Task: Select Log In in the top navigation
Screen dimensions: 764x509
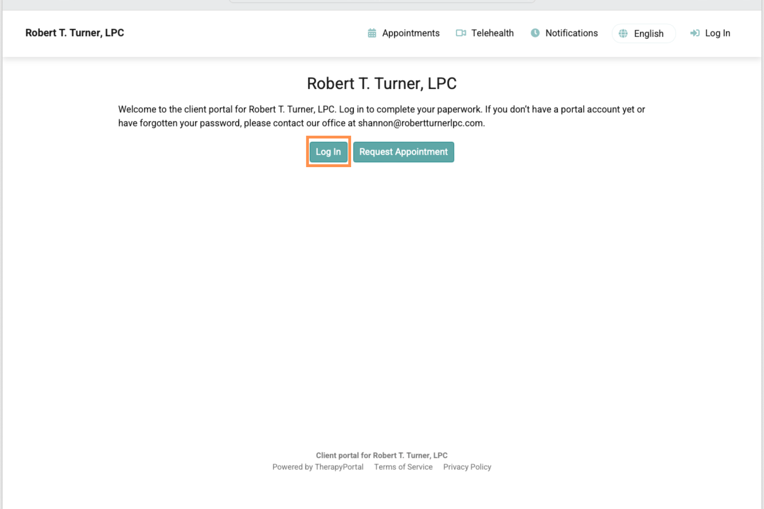Action: coord(710,33)
